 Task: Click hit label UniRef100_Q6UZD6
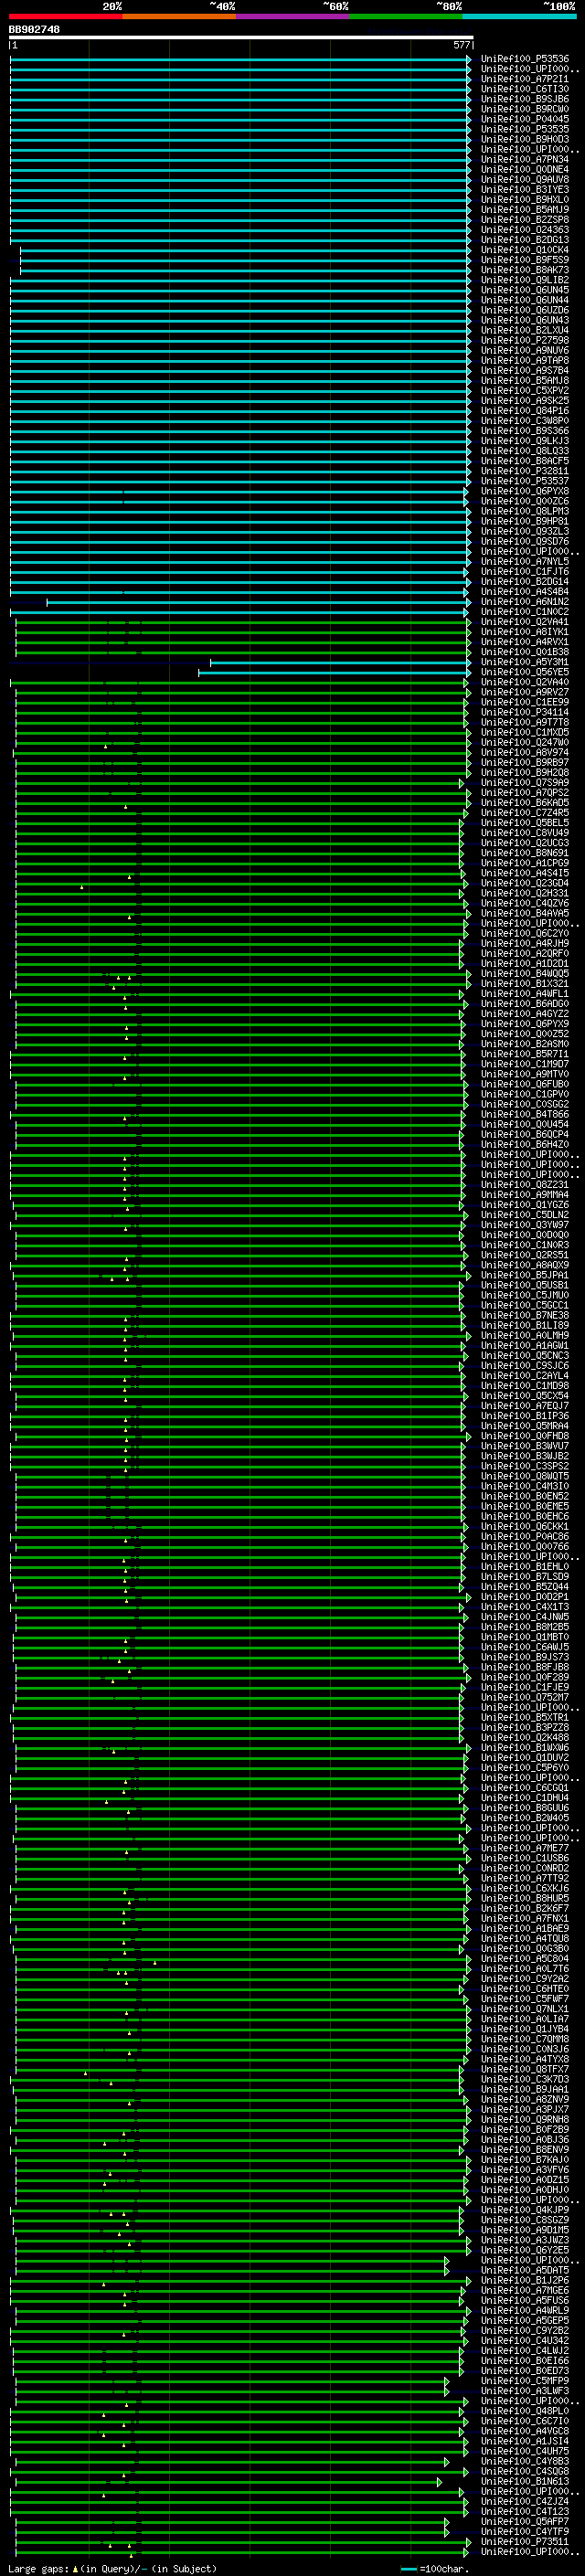pyautogui.click(x=525, y=310)
